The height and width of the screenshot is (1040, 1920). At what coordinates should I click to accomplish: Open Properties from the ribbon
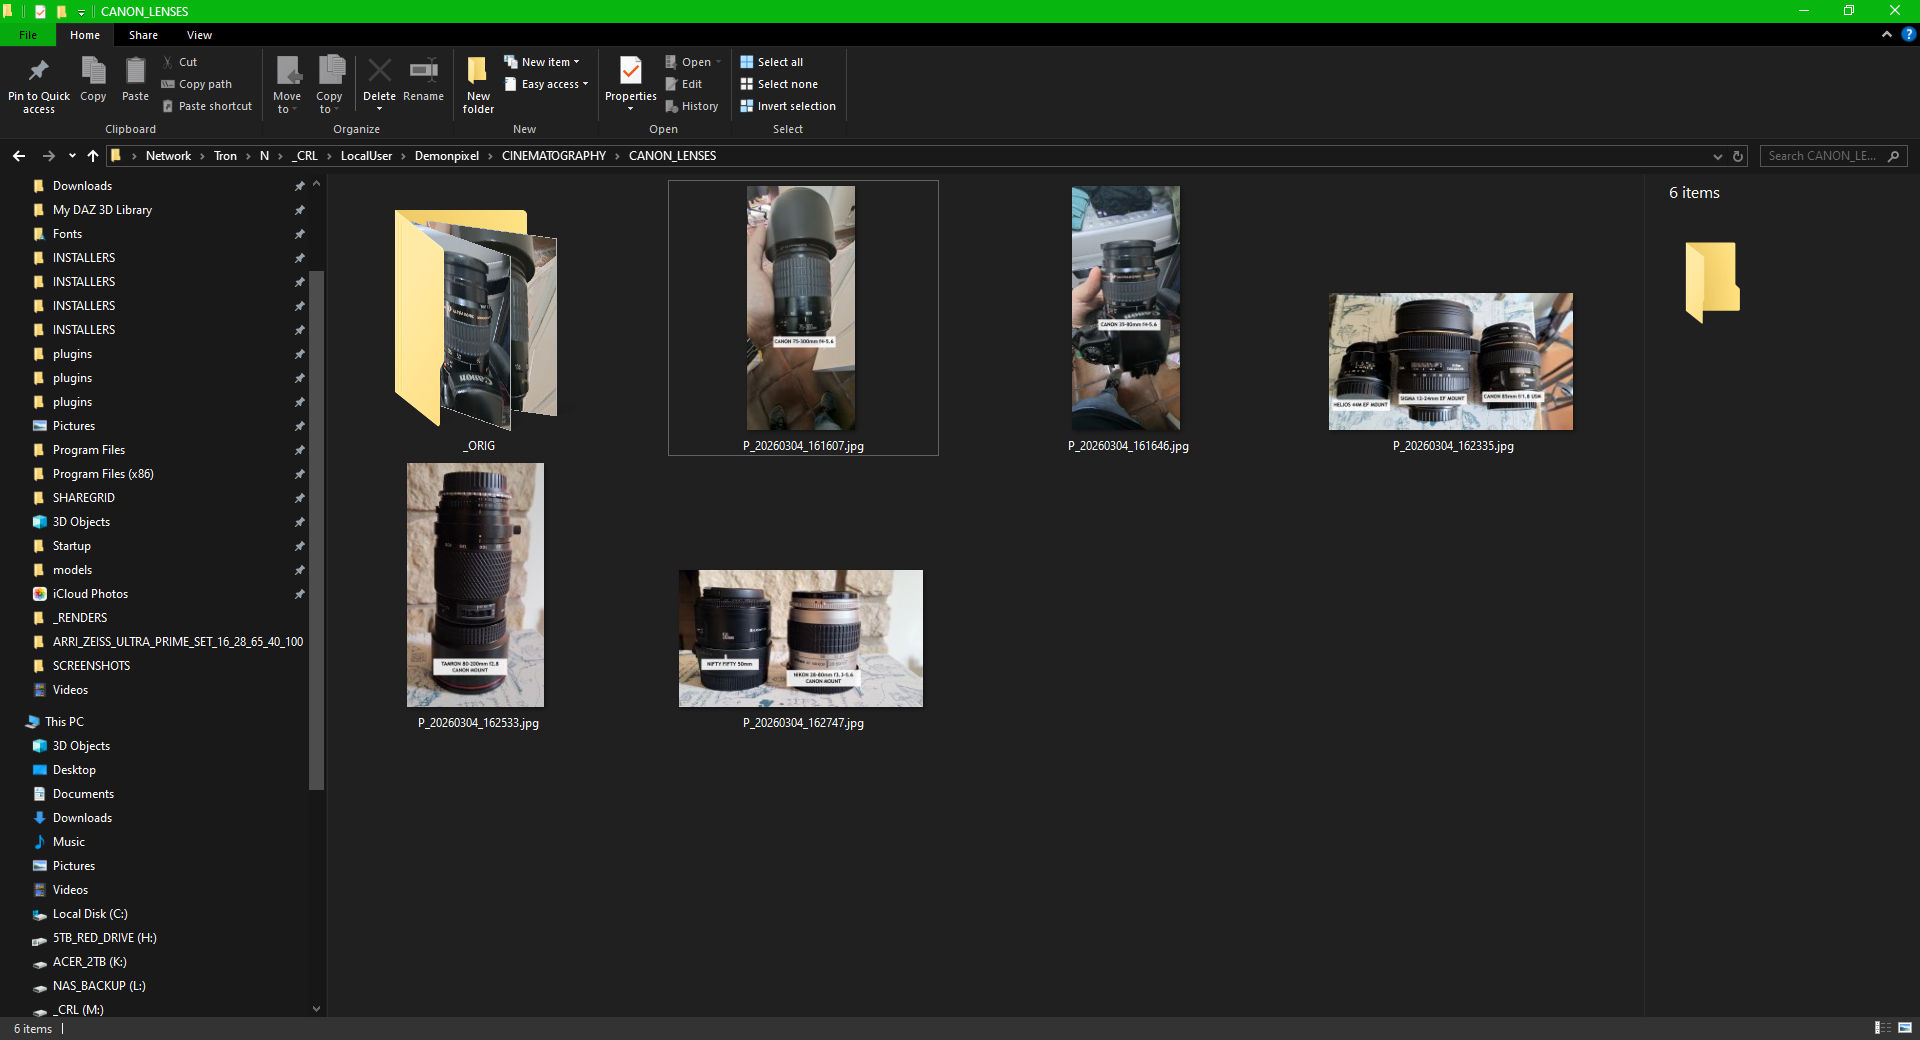[630, 72]
